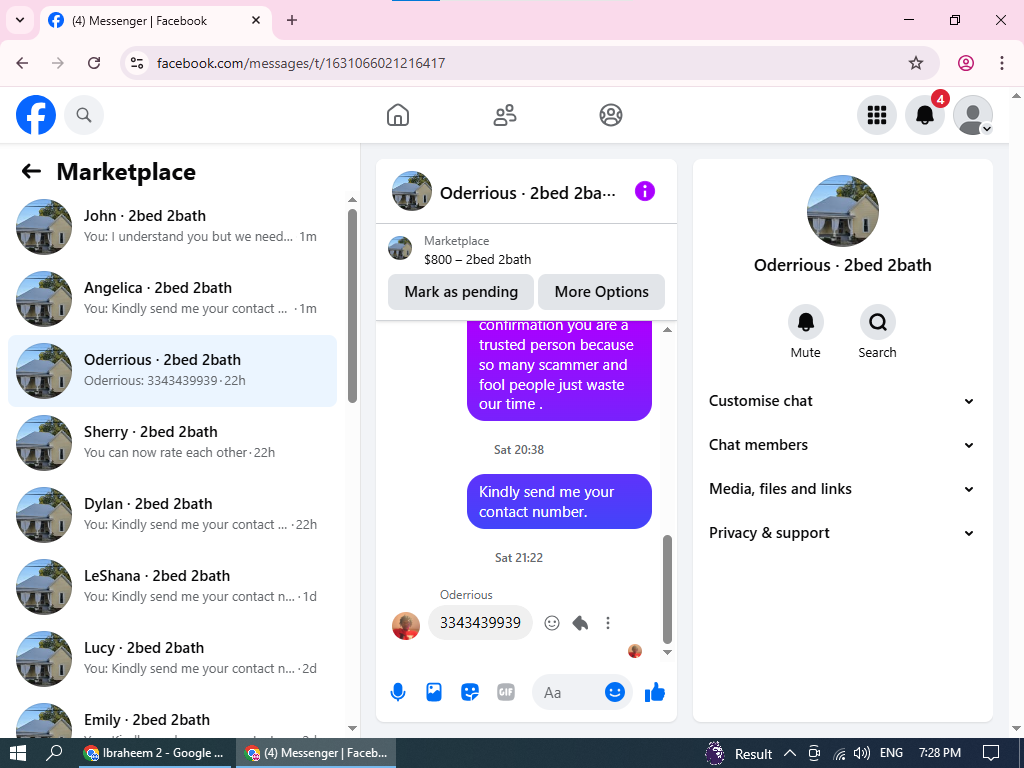Navigate back with browser back arrow
The height and width of the screenshot is (768, 1024).
point(22,63)
